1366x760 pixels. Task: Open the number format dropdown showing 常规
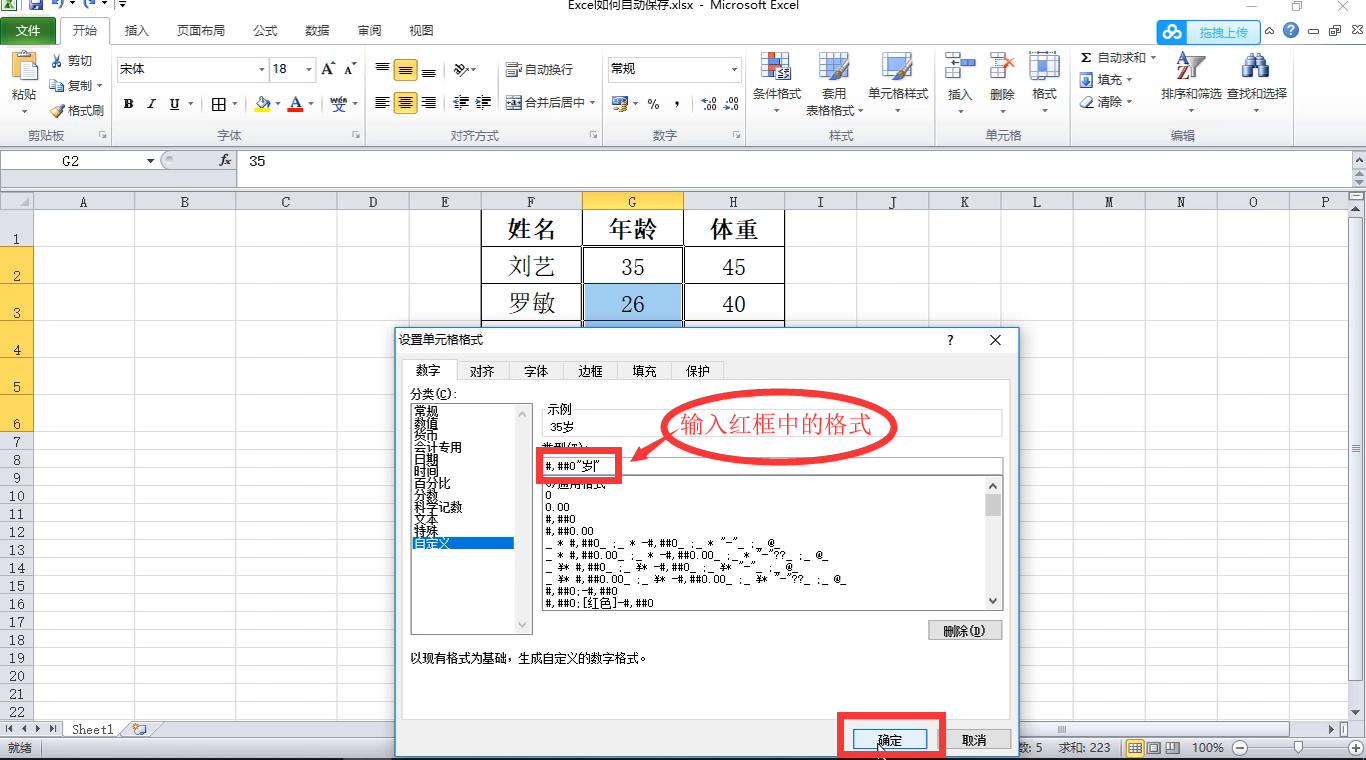[x=672, y=68]
